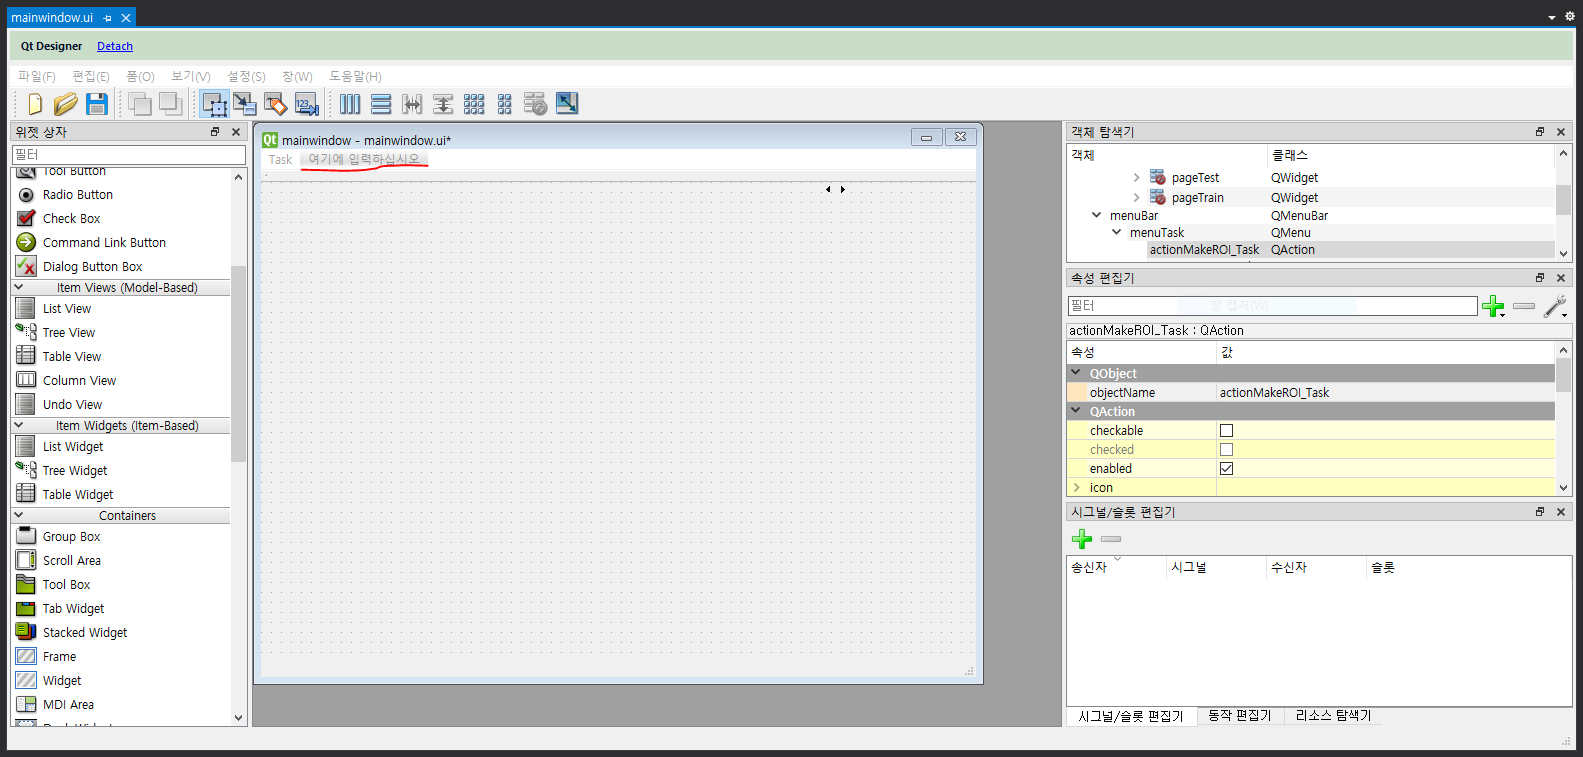The width and height of the screenshot is (1583, 757).
Task: Apply Lay Out in a Grid icon
Action: (474, 104)
